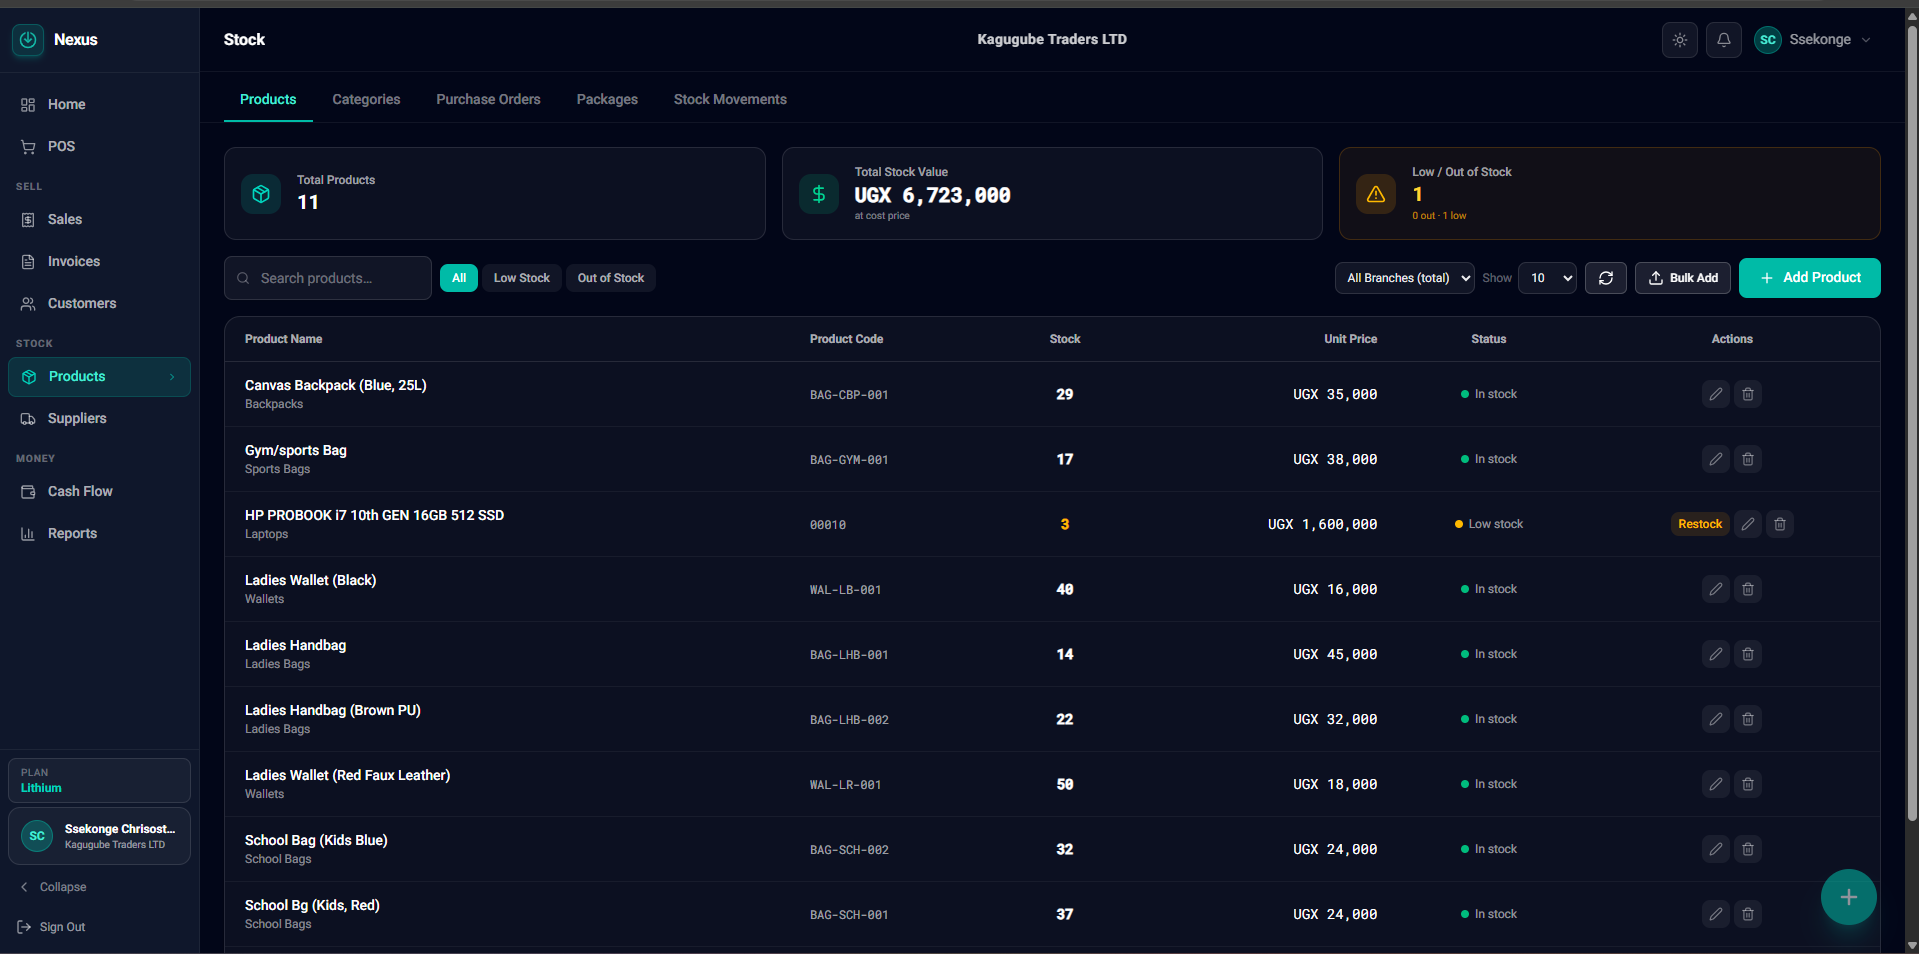This screenshot has width=1919, height=954.
Task: Switch to the Categories tab
Action: tap(366, 99)
